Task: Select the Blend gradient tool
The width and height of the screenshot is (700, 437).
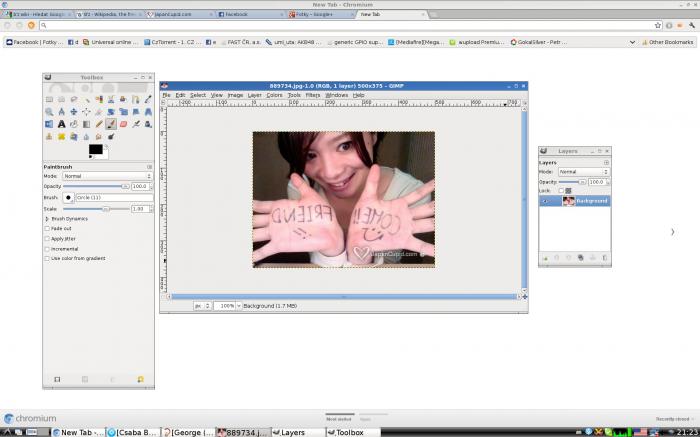Action: coord(87,124)
